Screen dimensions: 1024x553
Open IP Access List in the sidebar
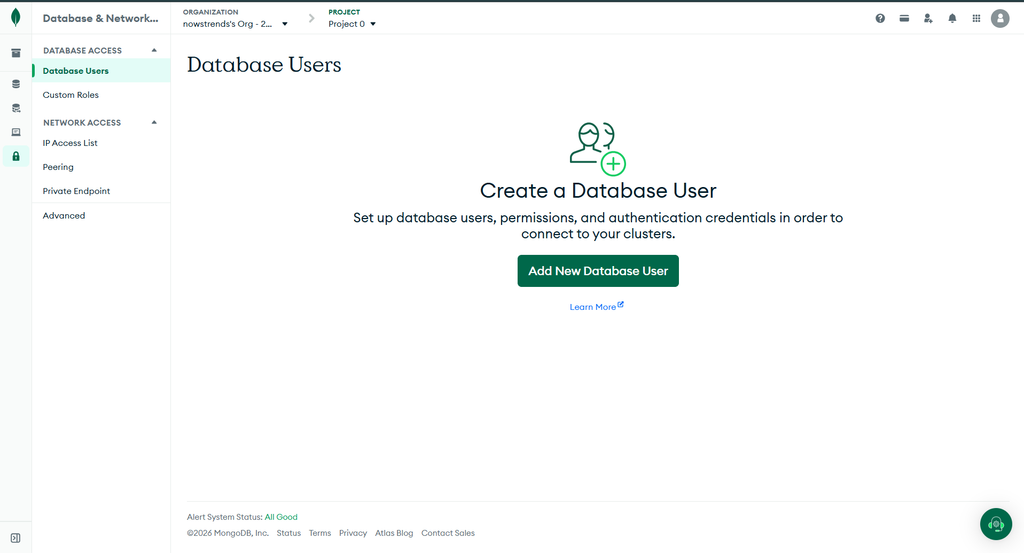(70, 143)
